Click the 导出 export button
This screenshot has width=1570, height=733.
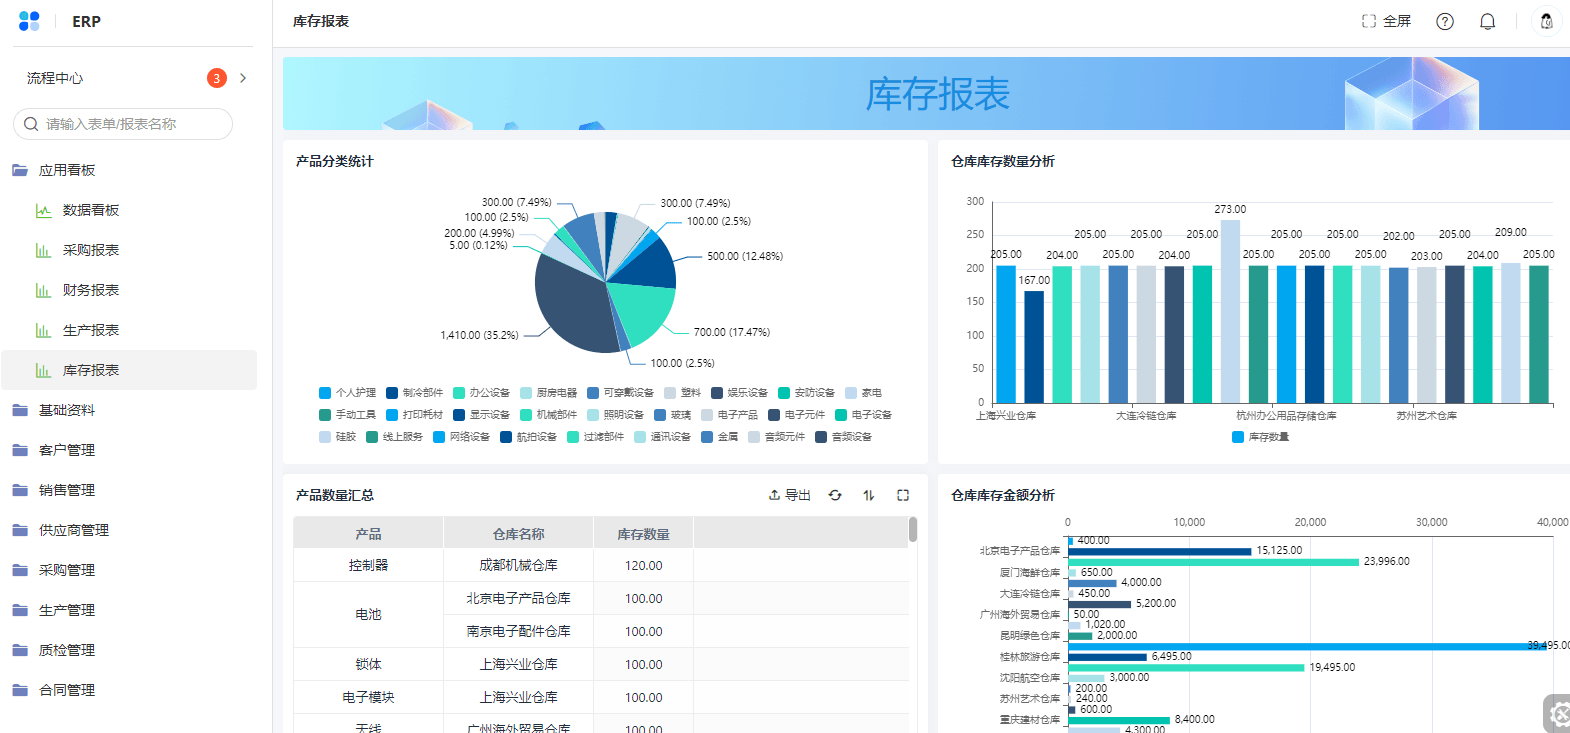(x=789, y=495)
